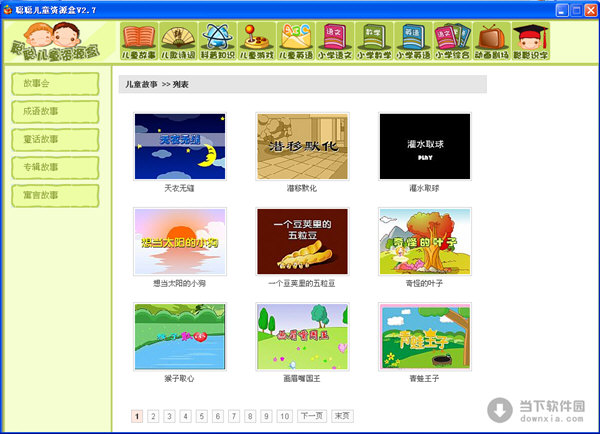This screenshot has width=600, height=434.
Task: Go to page 8 in pagination
Action: pyautogui.click(x=250, y=416)
